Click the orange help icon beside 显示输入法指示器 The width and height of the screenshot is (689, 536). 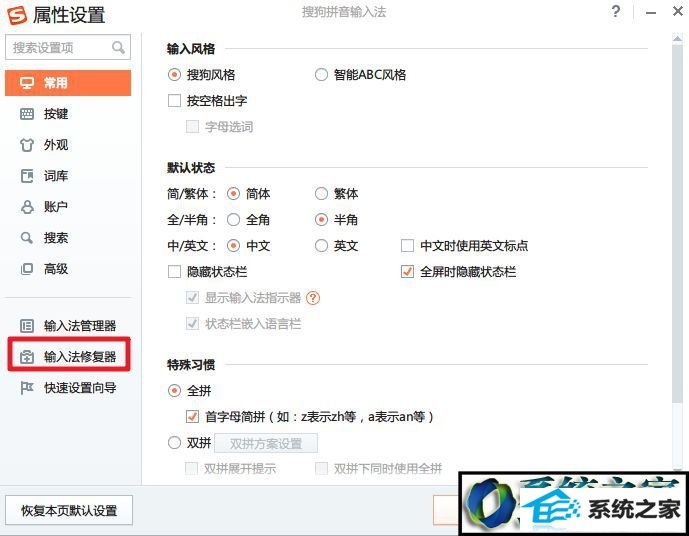click(313, 298)
